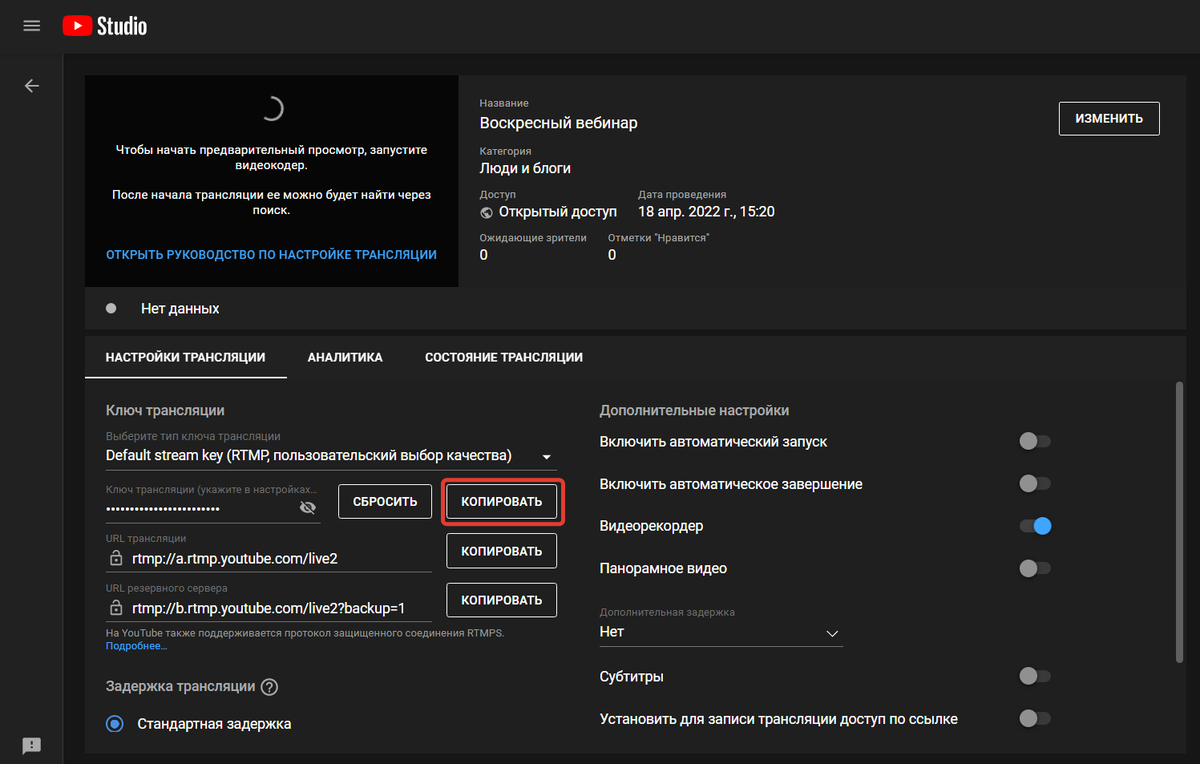The height and width of the screenshot is (764, 1200).
Task: Toggle Включить автоматическое завершение switch
Action: point(1034,484)
